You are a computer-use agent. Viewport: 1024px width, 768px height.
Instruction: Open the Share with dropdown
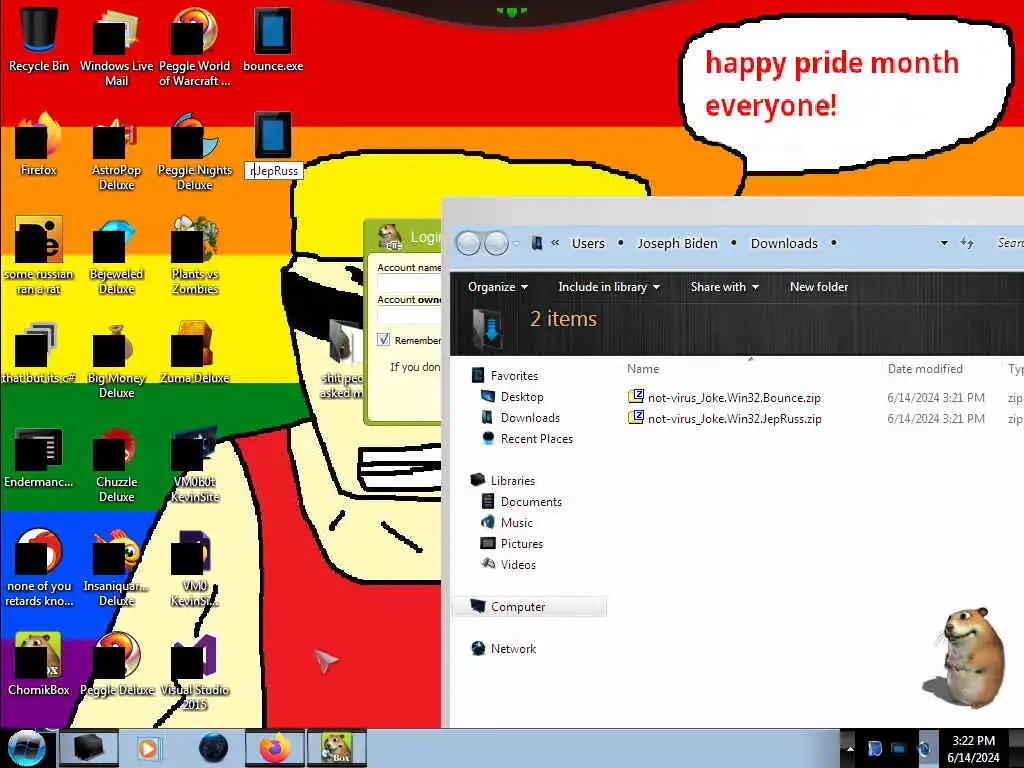click(x=724, y=287)
